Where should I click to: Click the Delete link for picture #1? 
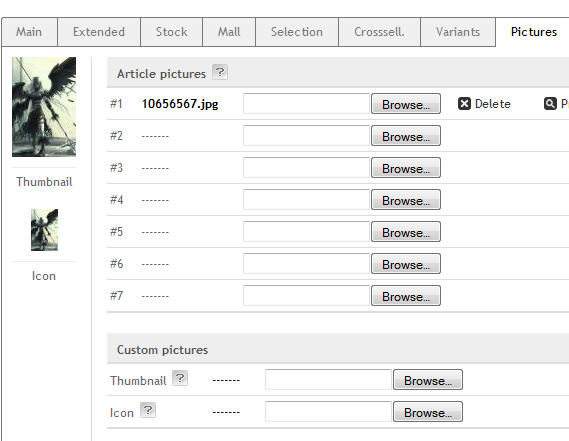pyautogui.click(x=492, y=104)
